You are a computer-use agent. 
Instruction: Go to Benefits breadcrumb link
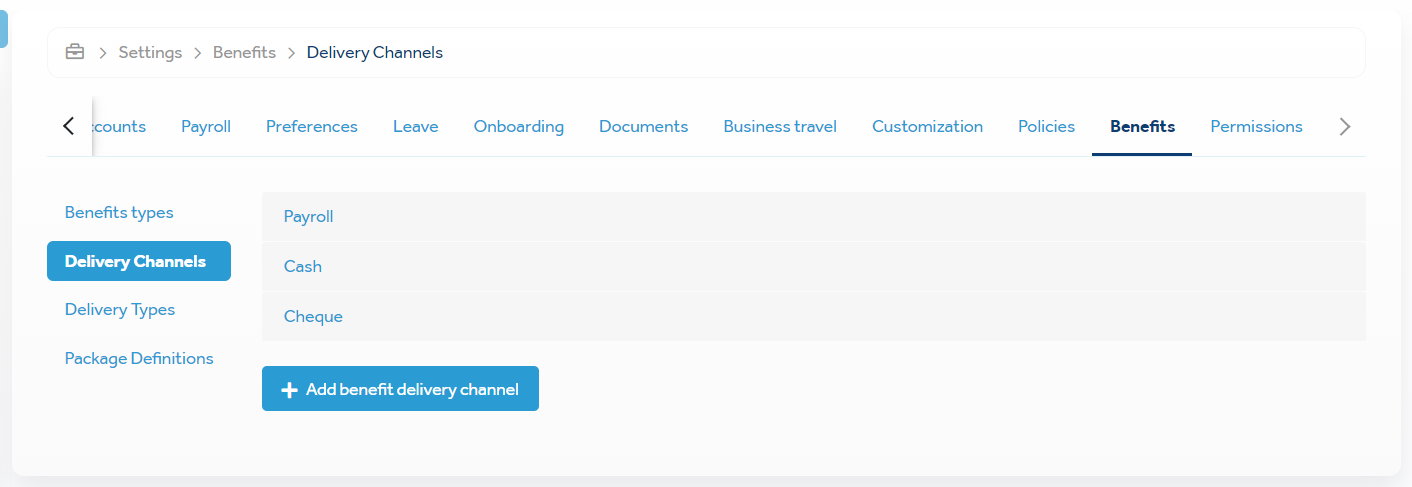244,52
